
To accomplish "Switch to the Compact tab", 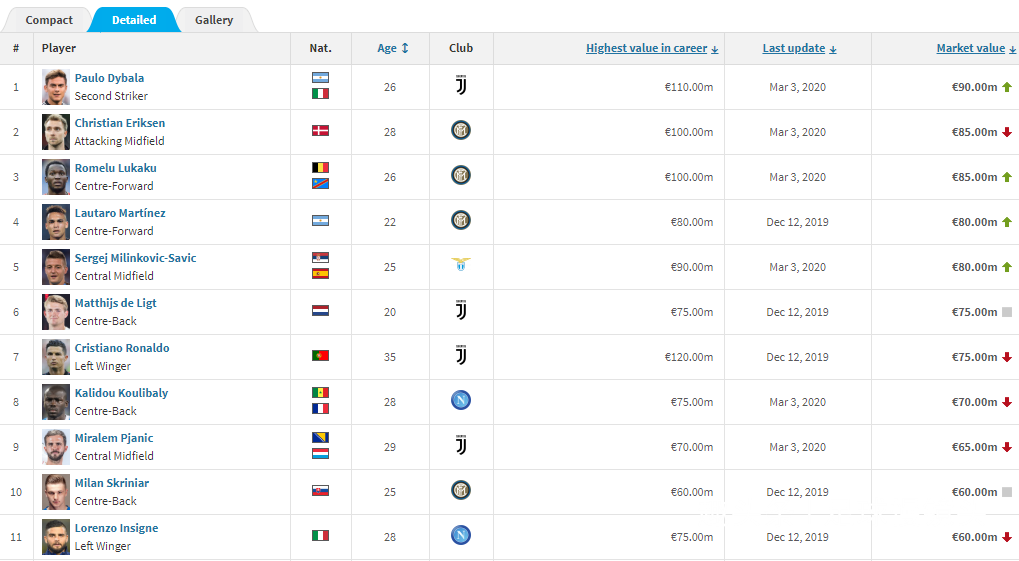I will click(x=49, y=20).
